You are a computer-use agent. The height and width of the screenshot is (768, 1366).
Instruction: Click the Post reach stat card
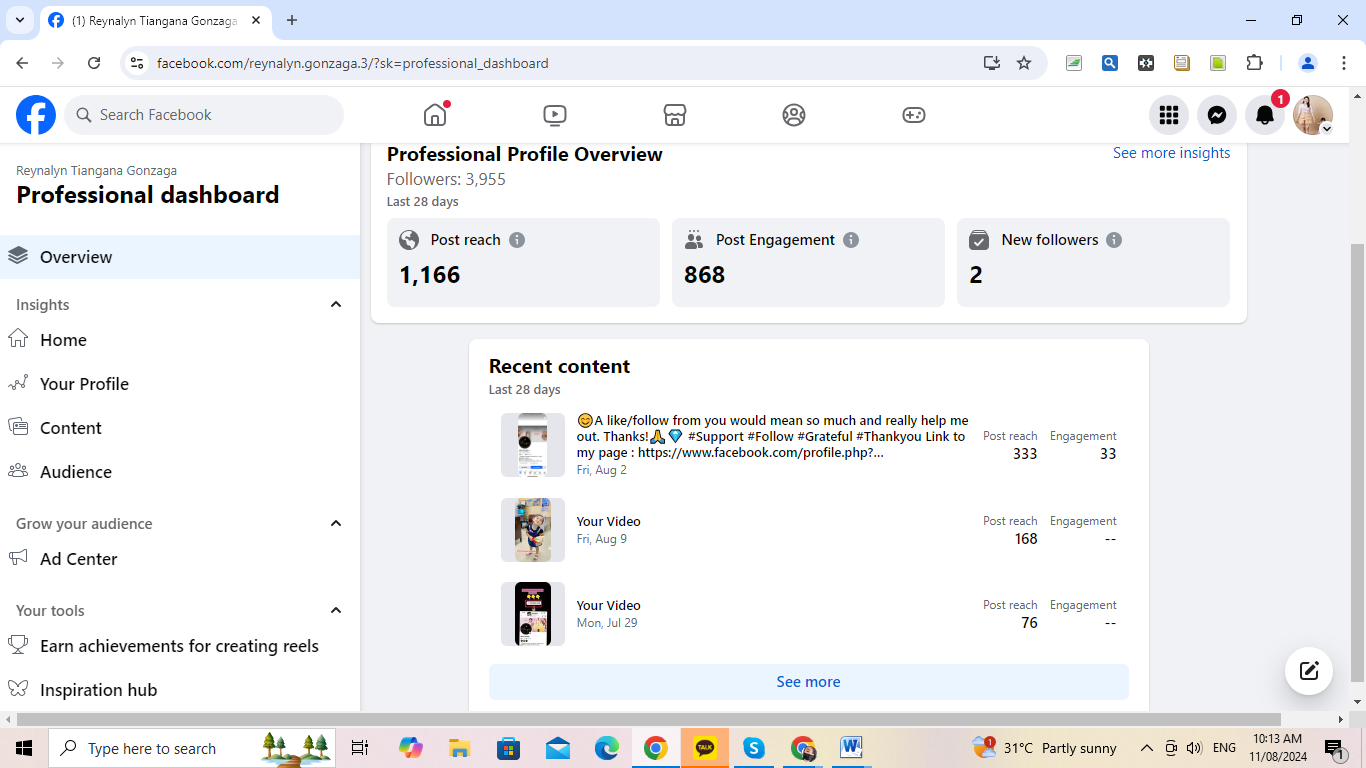coord(523,263)
